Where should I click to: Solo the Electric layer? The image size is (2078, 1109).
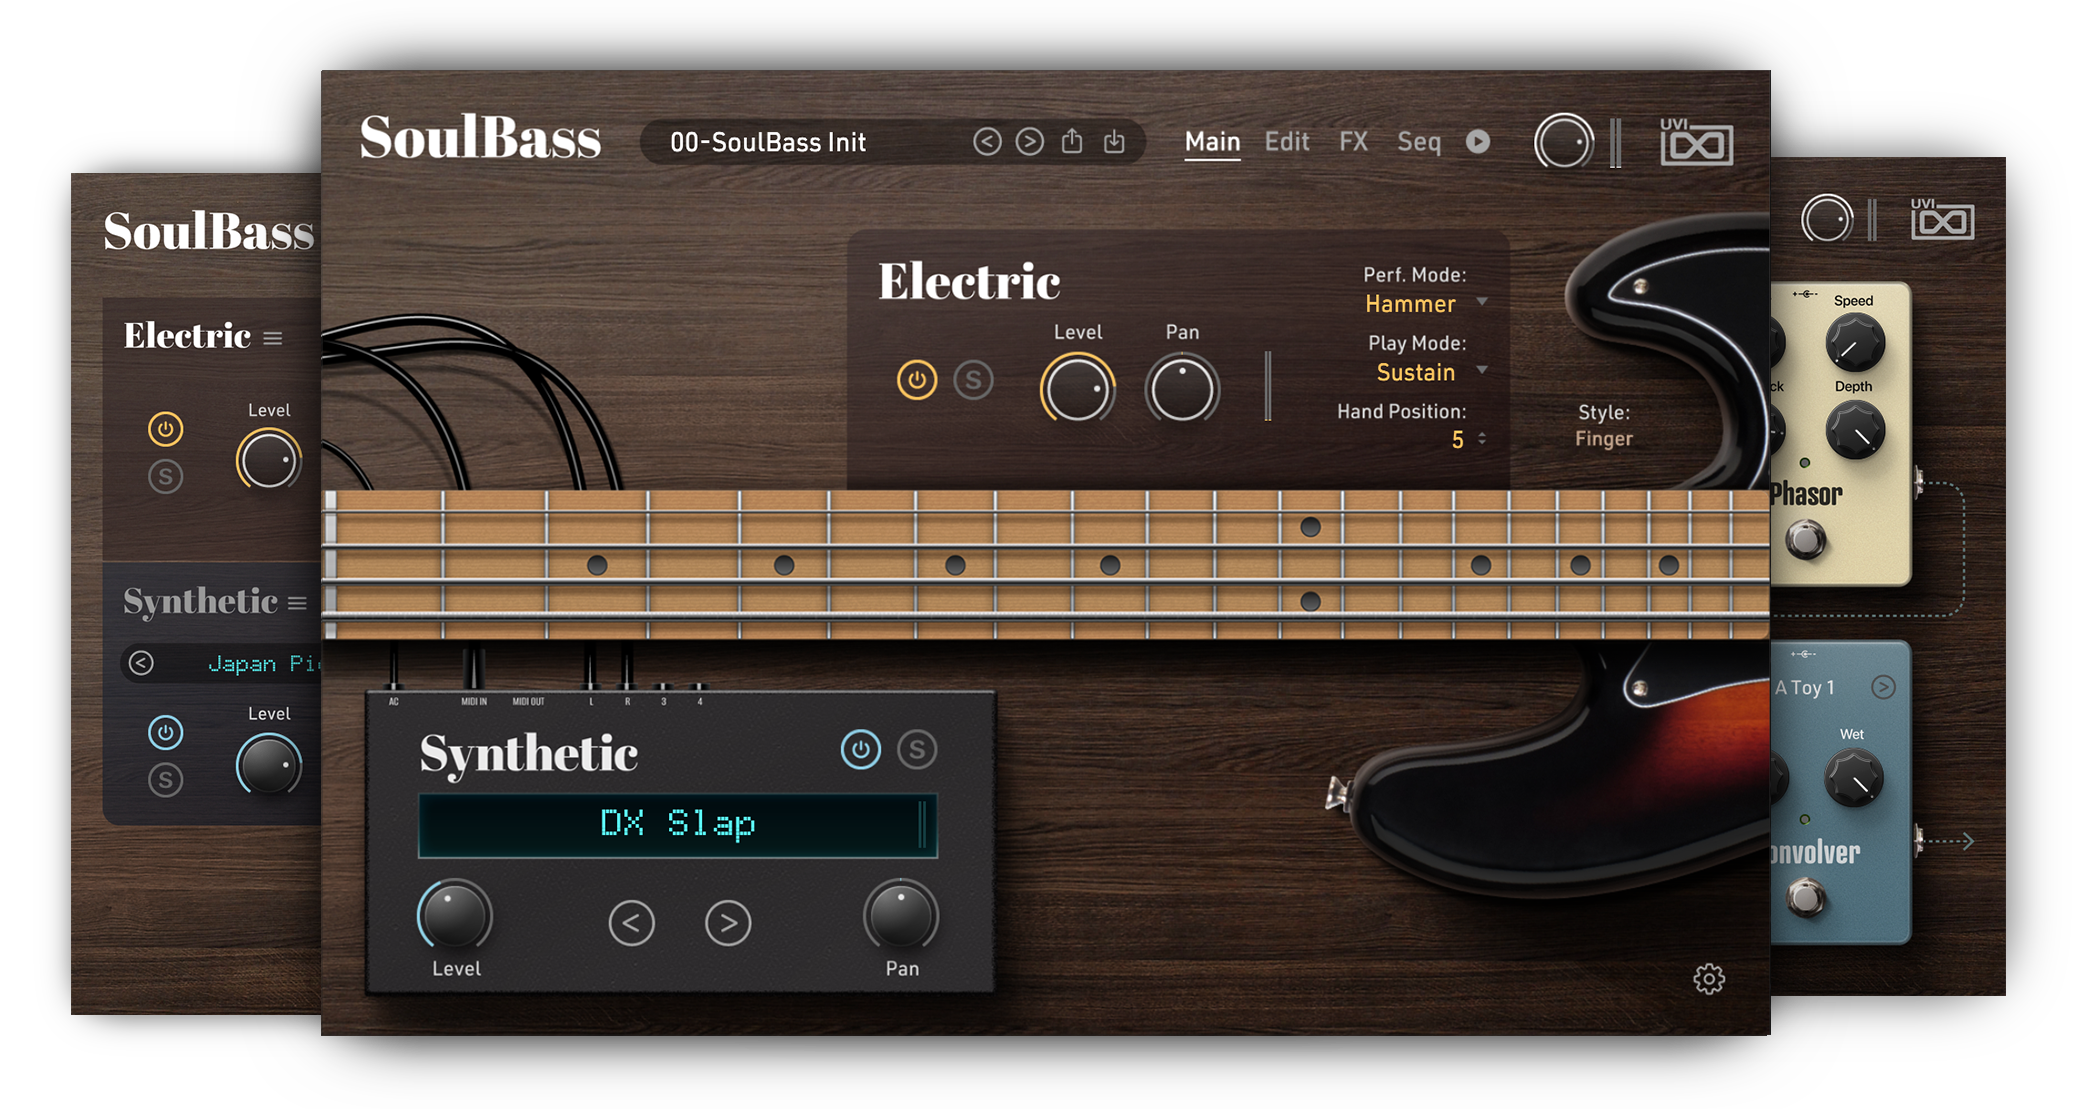pyautogui.click(x=973, y=380)
